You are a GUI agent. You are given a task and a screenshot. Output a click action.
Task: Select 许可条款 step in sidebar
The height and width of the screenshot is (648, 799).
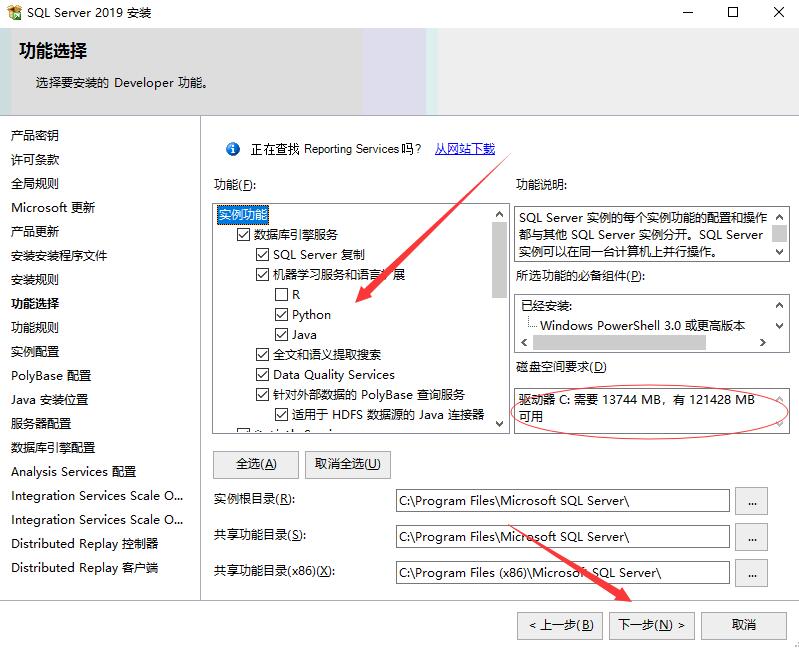pos(35,159)
